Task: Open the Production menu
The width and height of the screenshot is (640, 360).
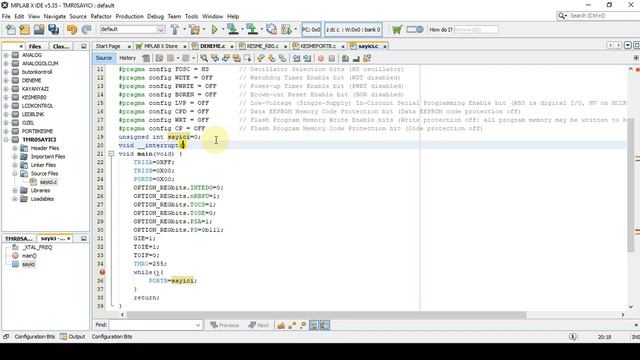Action: [129, 16]
